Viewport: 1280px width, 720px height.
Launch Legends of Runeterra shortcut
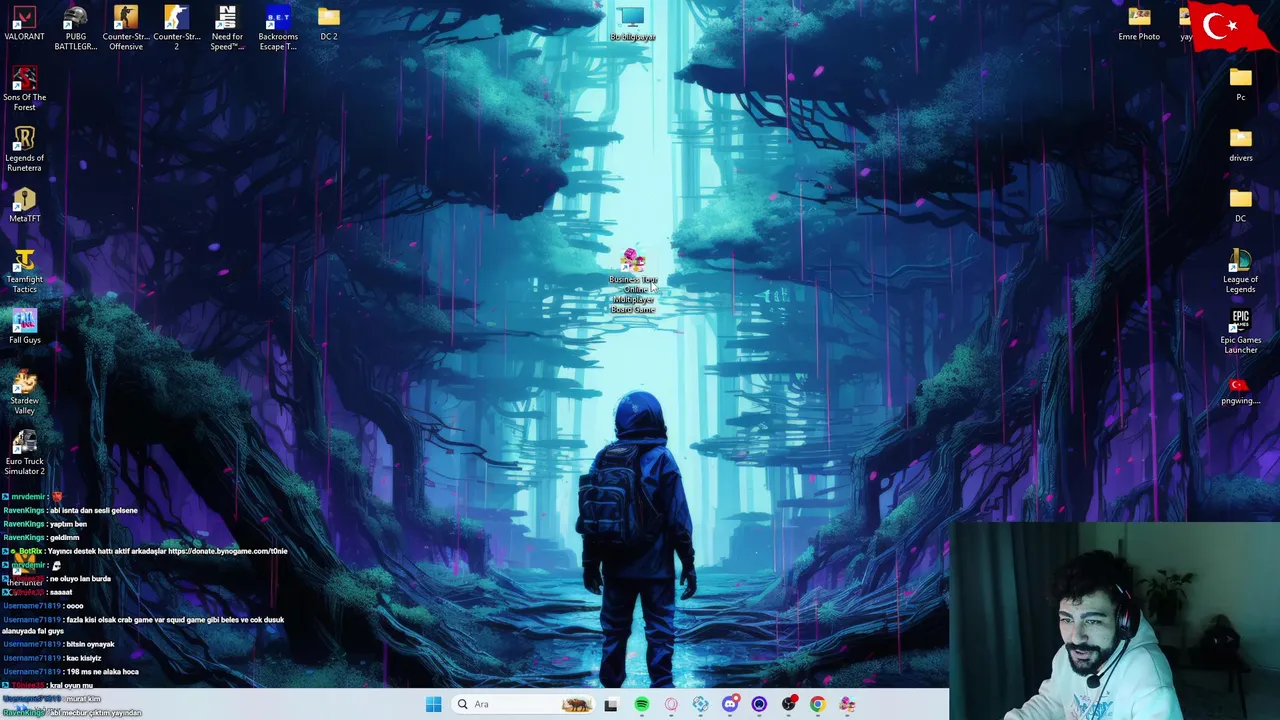(x=24, y=149)
